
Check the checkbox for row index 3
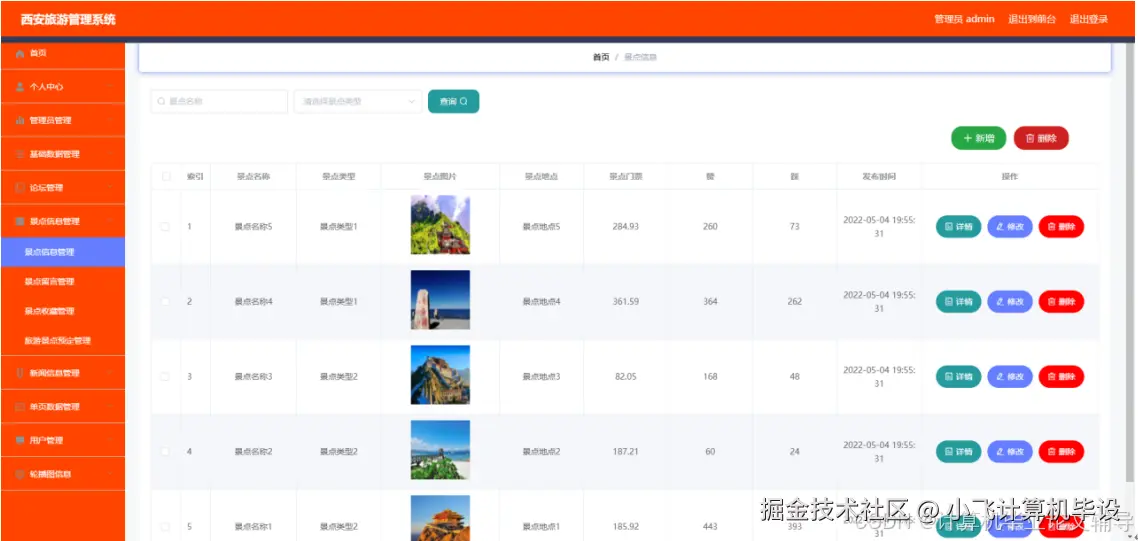tap(165, 376)
